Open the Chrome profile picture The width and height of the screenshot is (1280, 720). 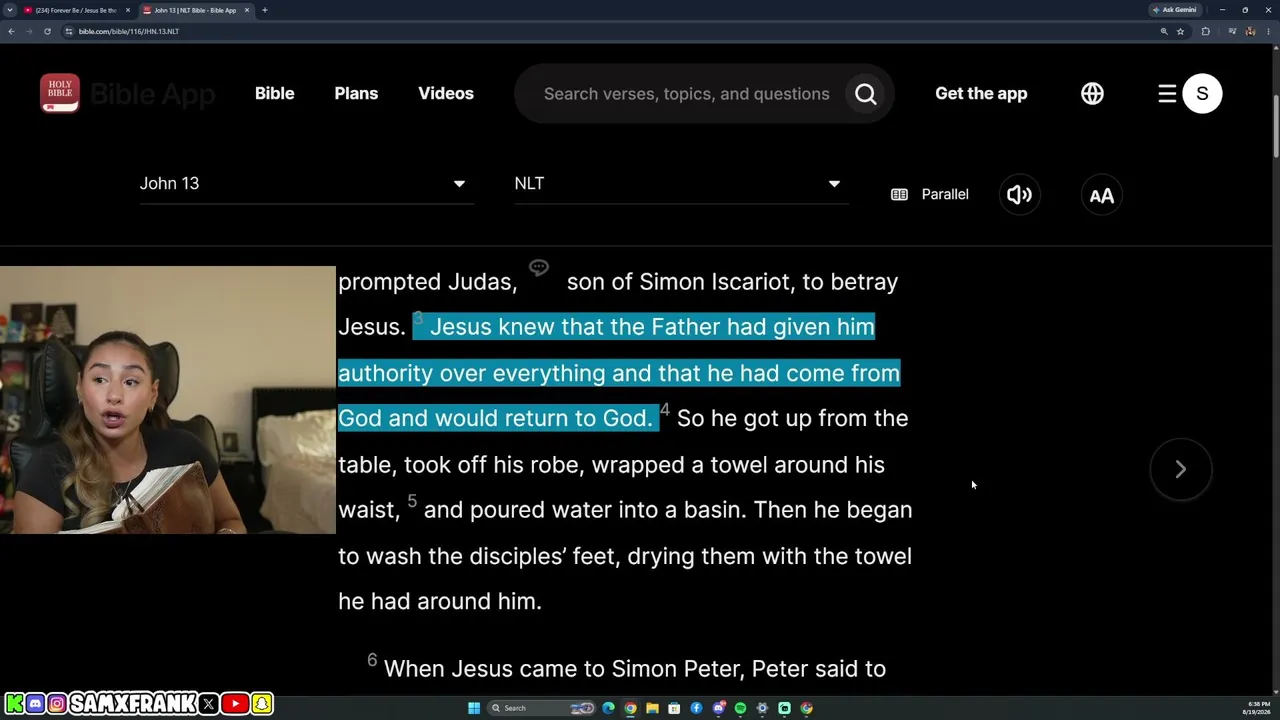pyautogui.click(x=1249, y=31)
